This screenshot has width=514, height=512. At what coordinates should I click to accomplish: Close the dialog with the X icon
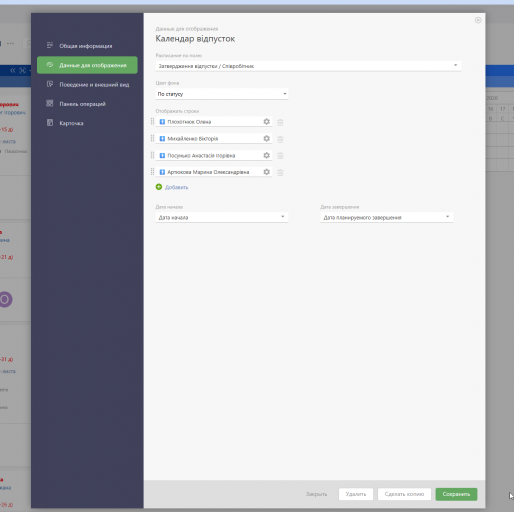[478, 20]
